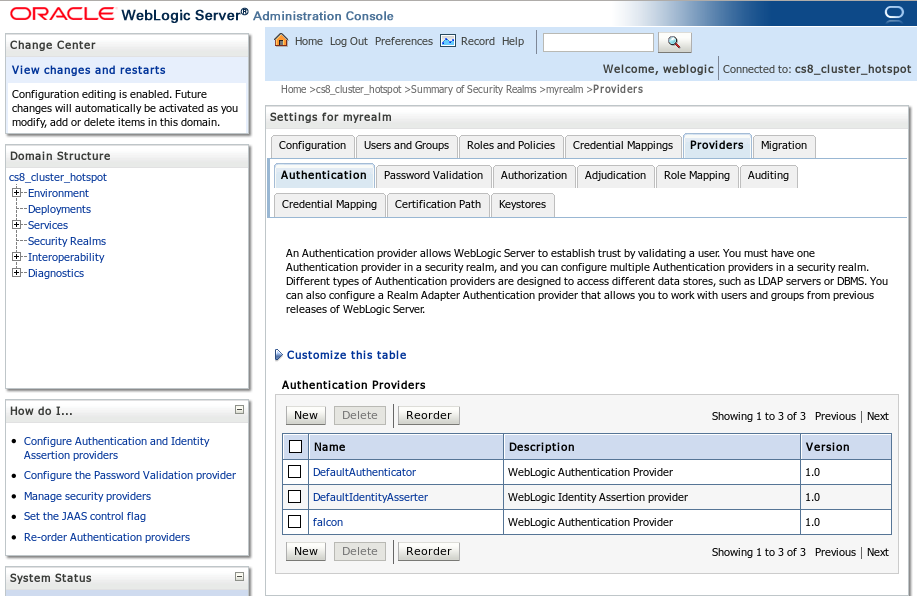Click the bottom New button
Viewport: 917px width, 596px height.
306,552
